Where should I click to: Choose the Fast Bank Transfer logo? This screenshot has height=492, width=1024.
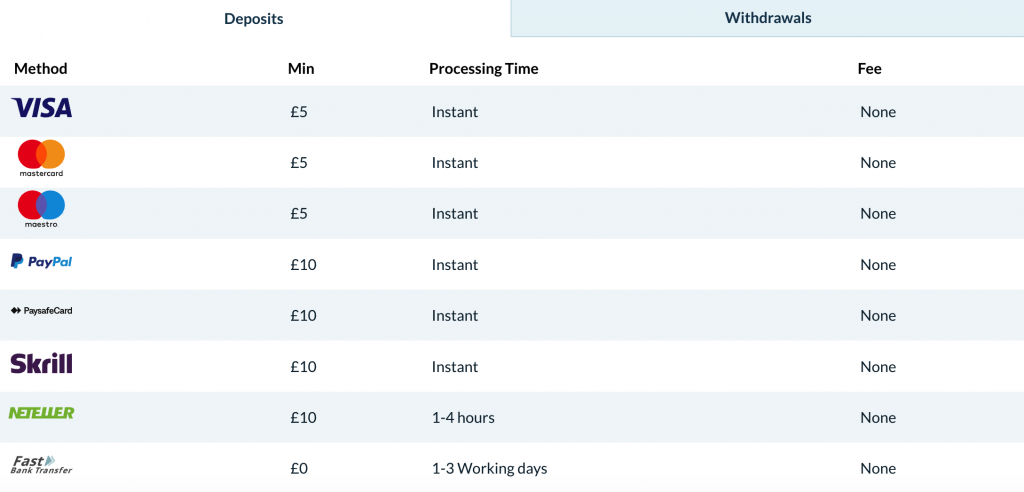point(41,465)
